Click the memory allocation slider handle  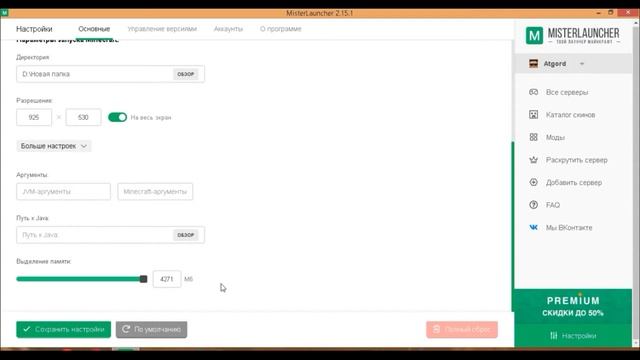(x=143, y=279)
